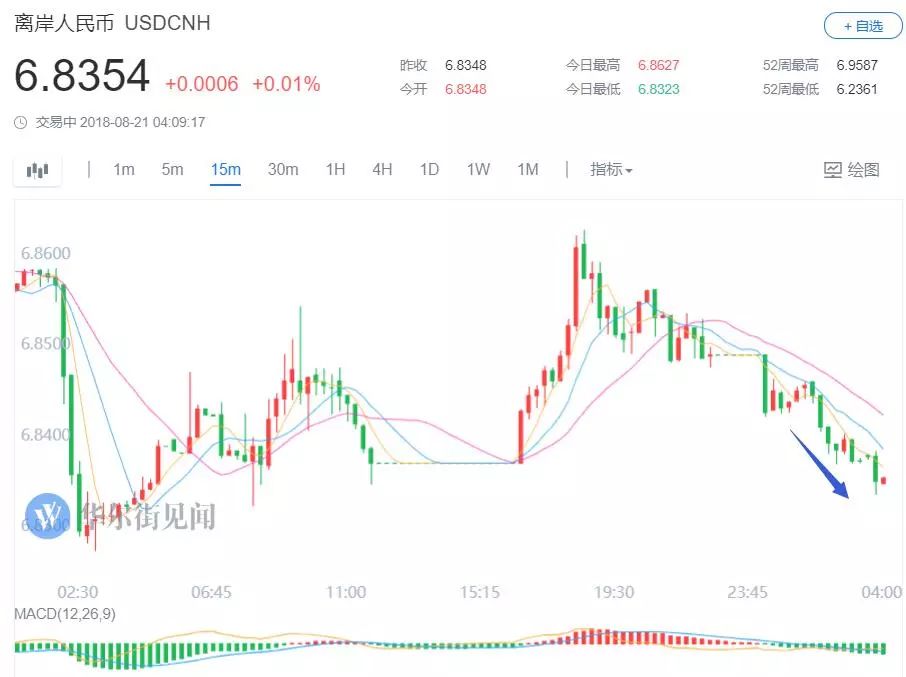Click the 52-week low 6.2361

(x=857, y=90)
